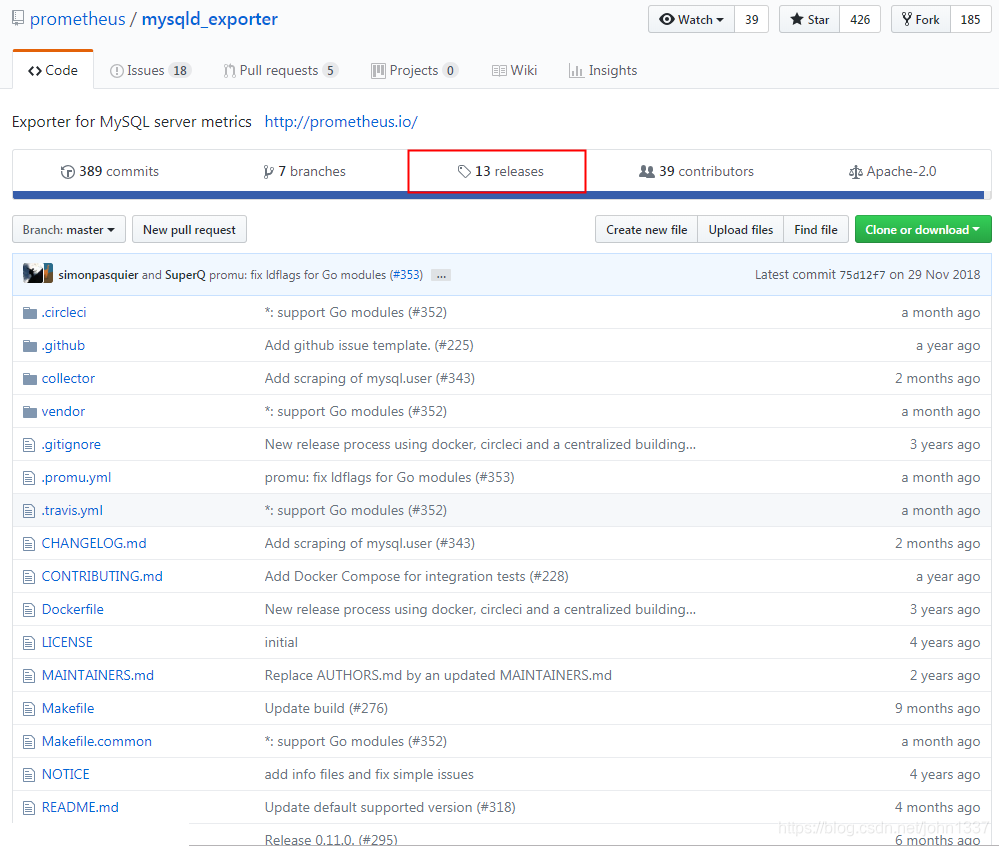Open the http://prometheus.io/ link
Screen dimensions: 999x846
click(341, 122)
